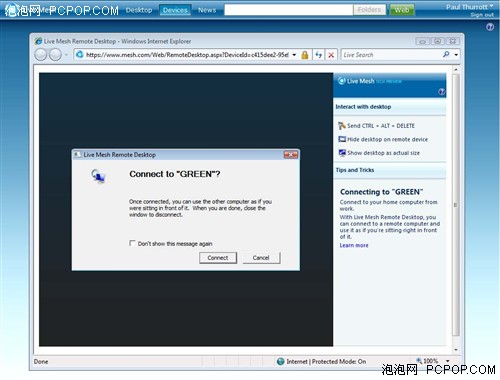Show desktop as actual size
The height and width of the screenshot is (380, 500).
(383, 153)
